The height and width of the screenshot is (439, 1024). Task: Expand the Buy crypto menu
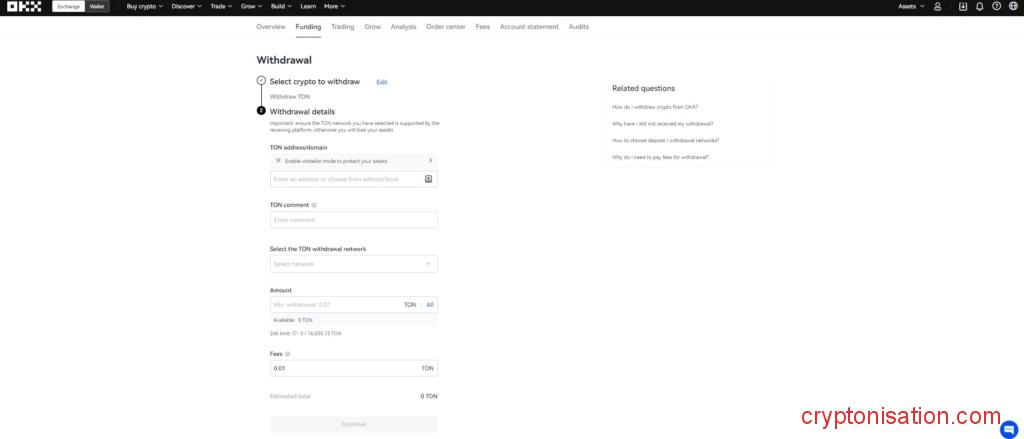pyautogui.click(x=144, y=6)
